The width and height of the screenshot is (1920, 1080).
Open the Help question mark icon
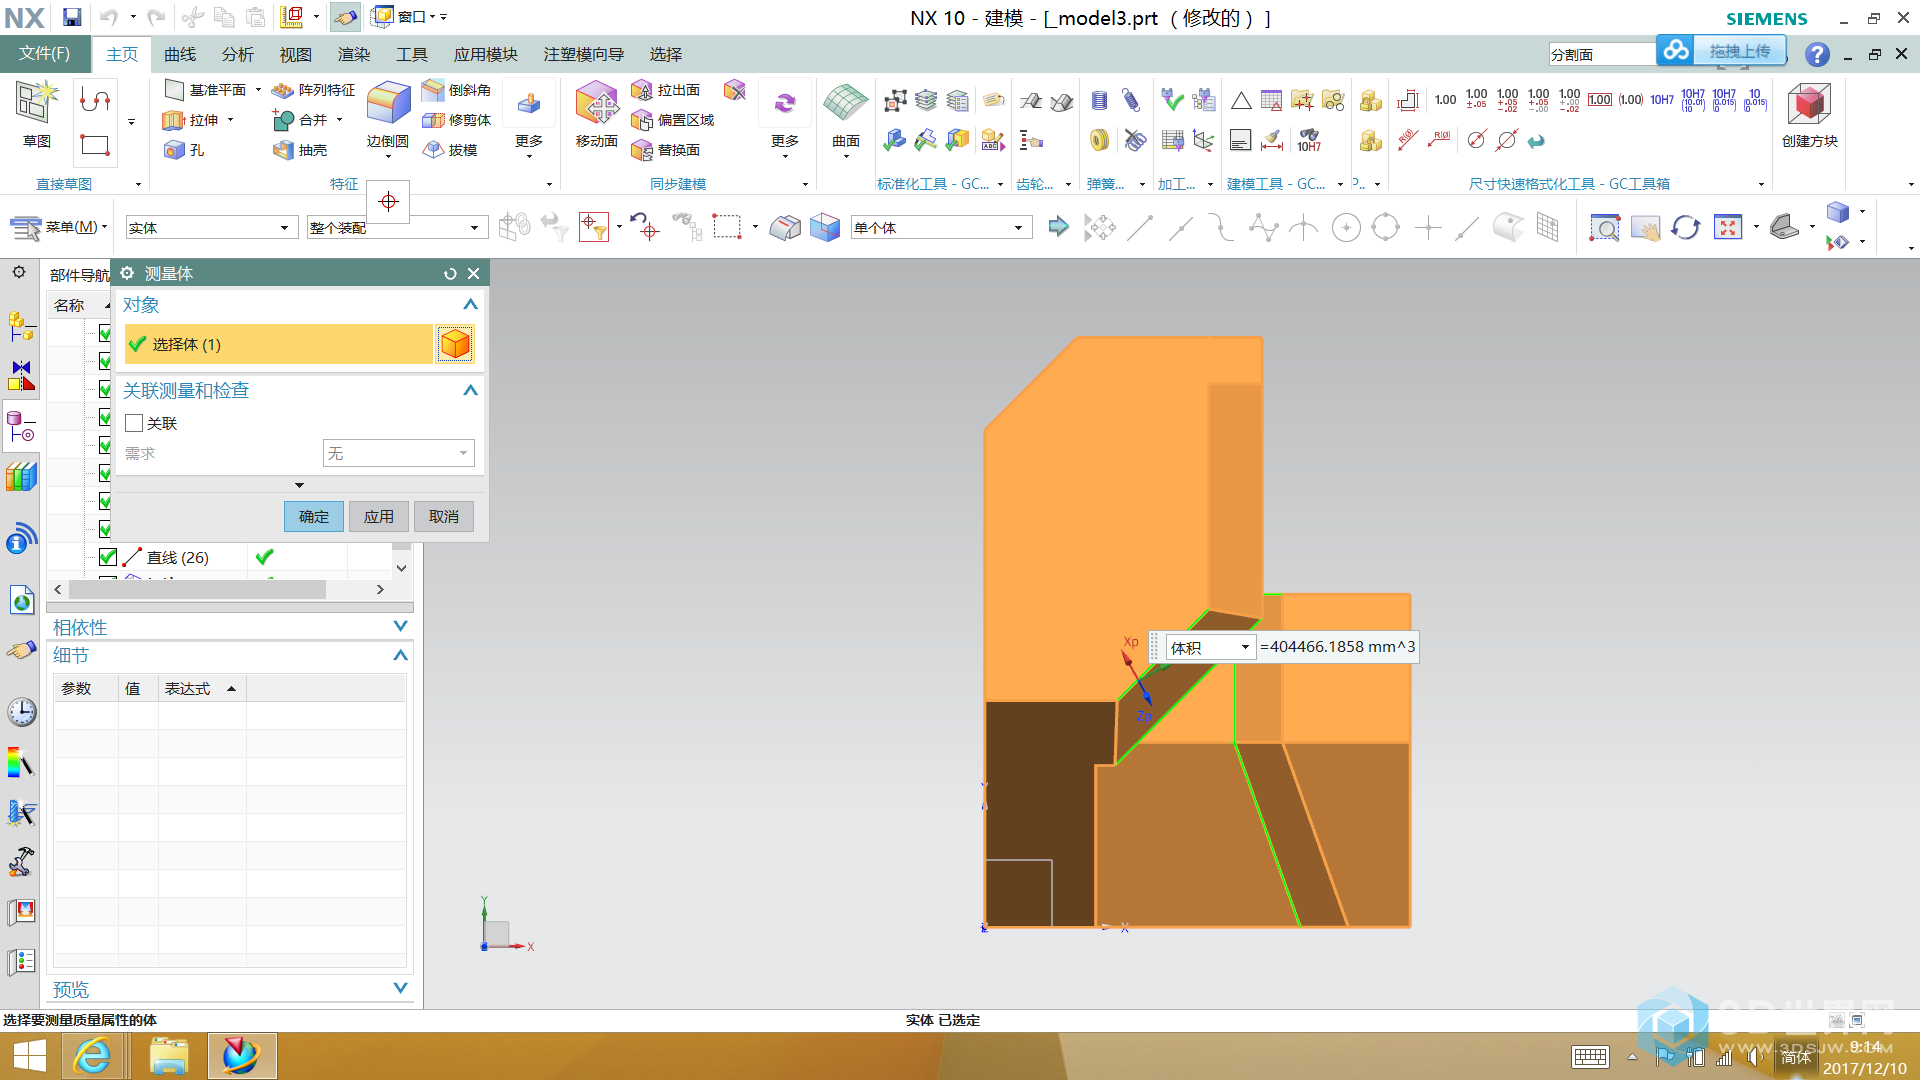(x=1817, y=54)
